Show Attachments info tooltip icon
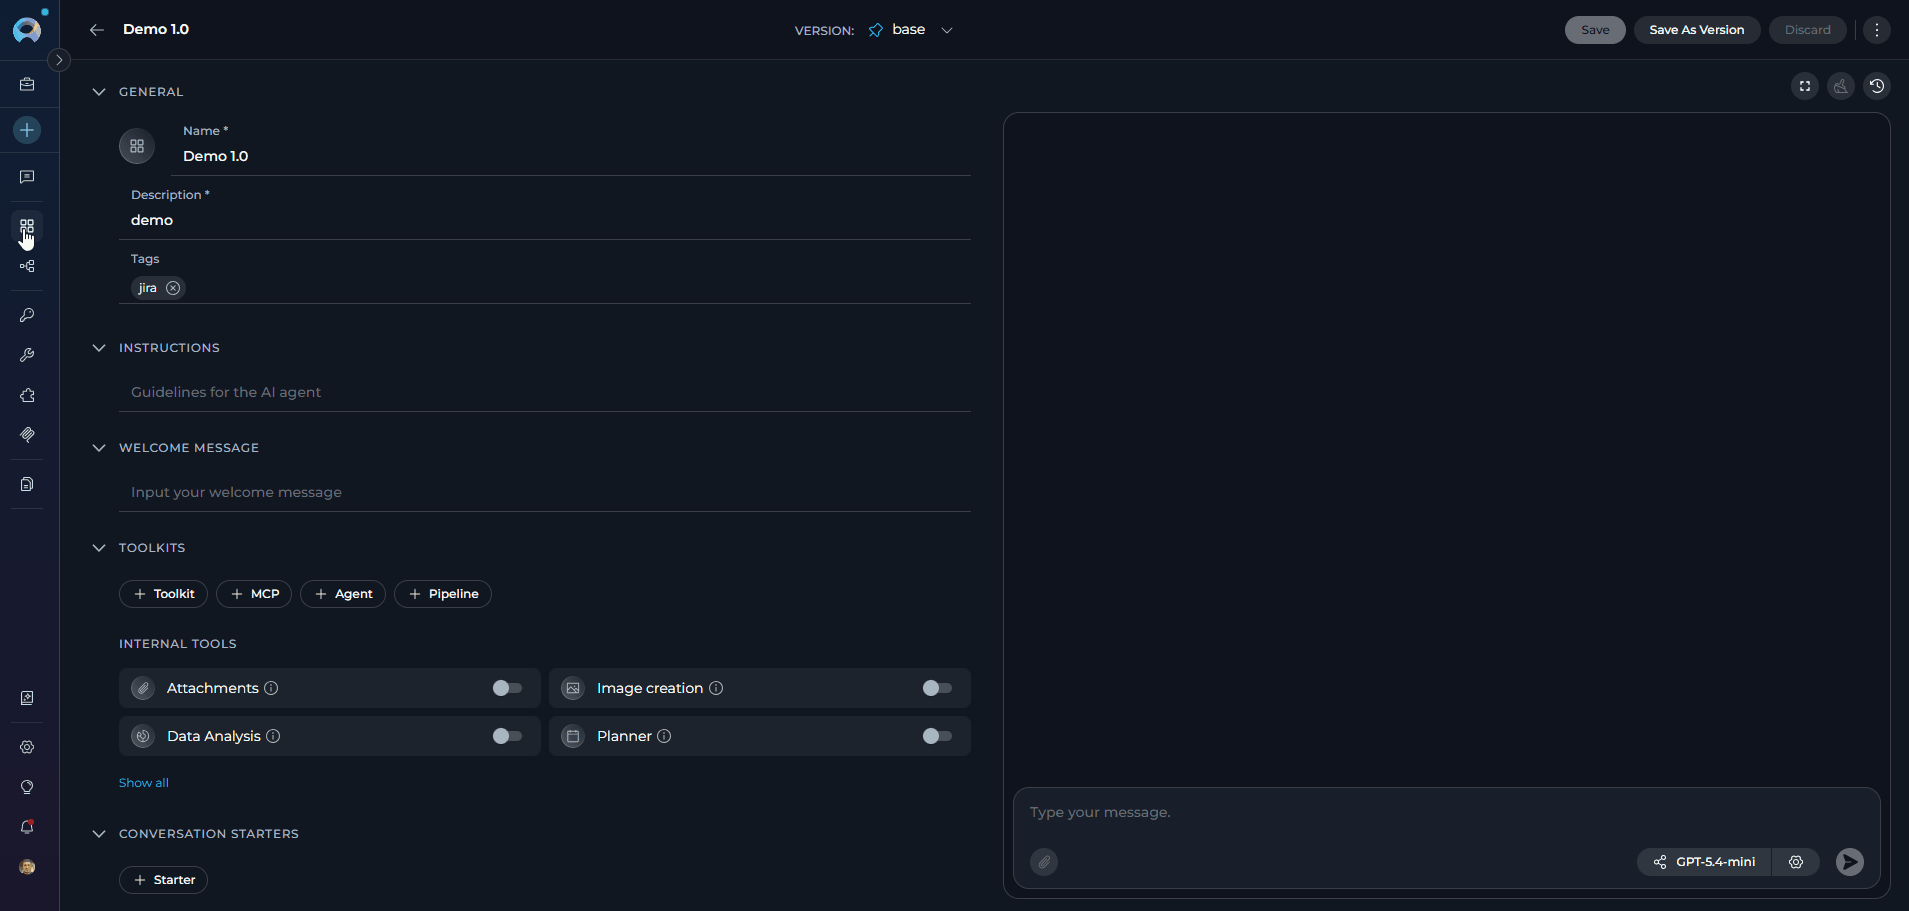The image size is (1909, 911). pyautogui.click(x=271, y=688)
